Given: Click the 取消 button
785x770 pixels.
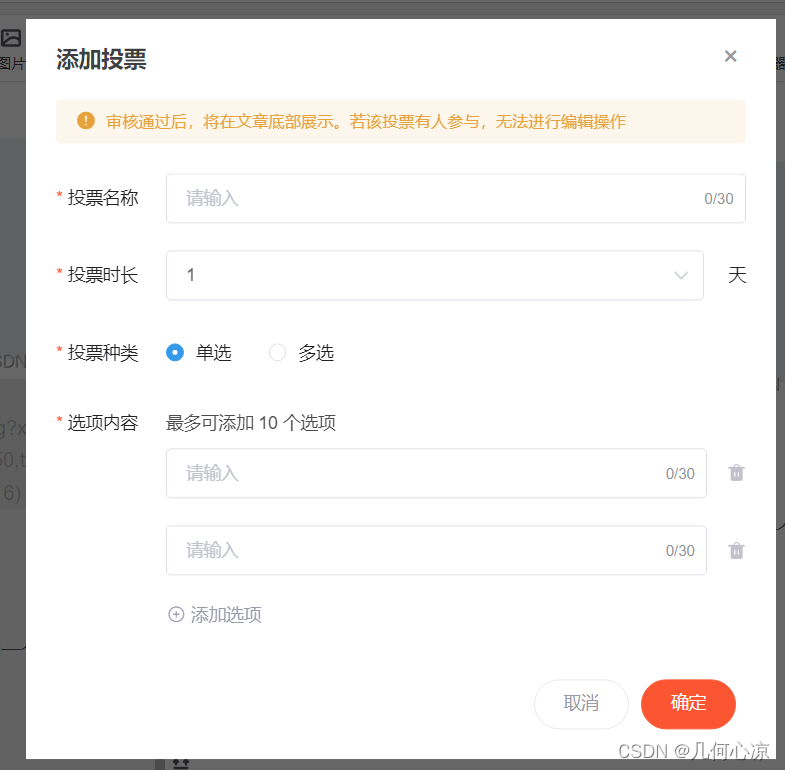Looking at the screenshot, I should 581,703.
